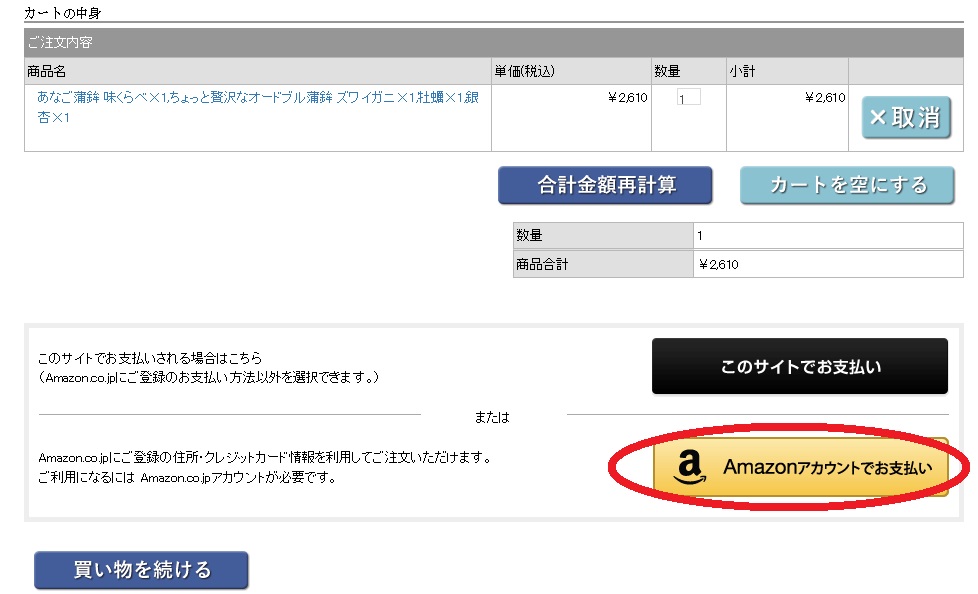Select the ¥2,610 unit price cell
Screen dimensions: 978x594
pos(571,118)
